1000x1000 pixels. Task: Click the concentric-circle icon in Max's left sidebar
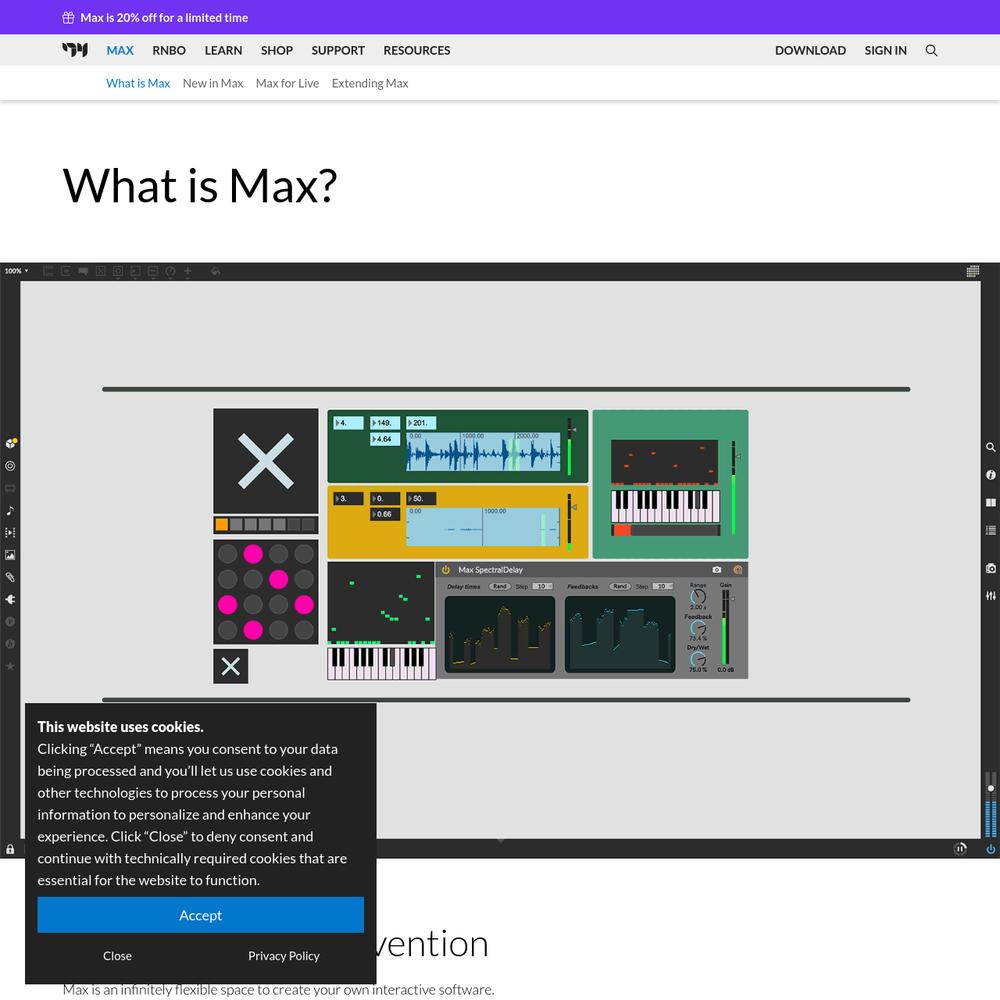click(x=10, y=466)
